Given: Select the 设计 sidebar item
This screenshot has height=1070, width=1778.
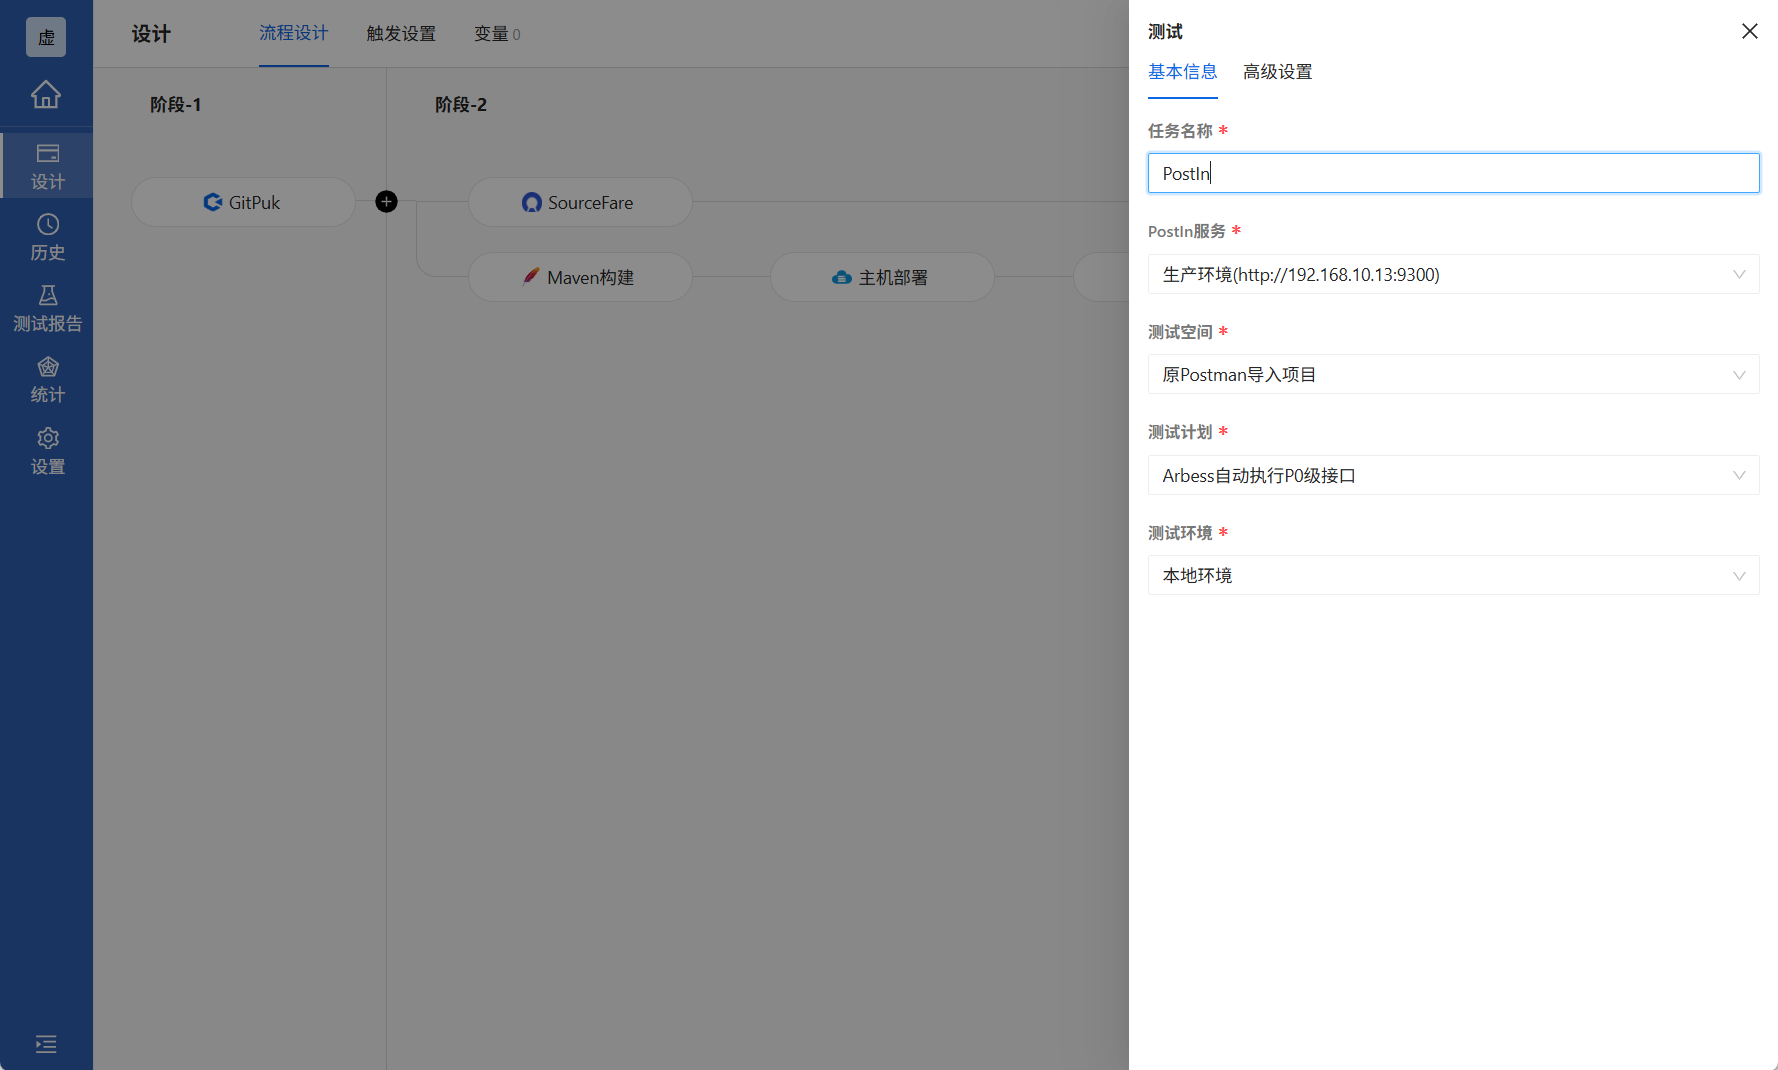Looking at the screenshot, I should pos(47,166).
